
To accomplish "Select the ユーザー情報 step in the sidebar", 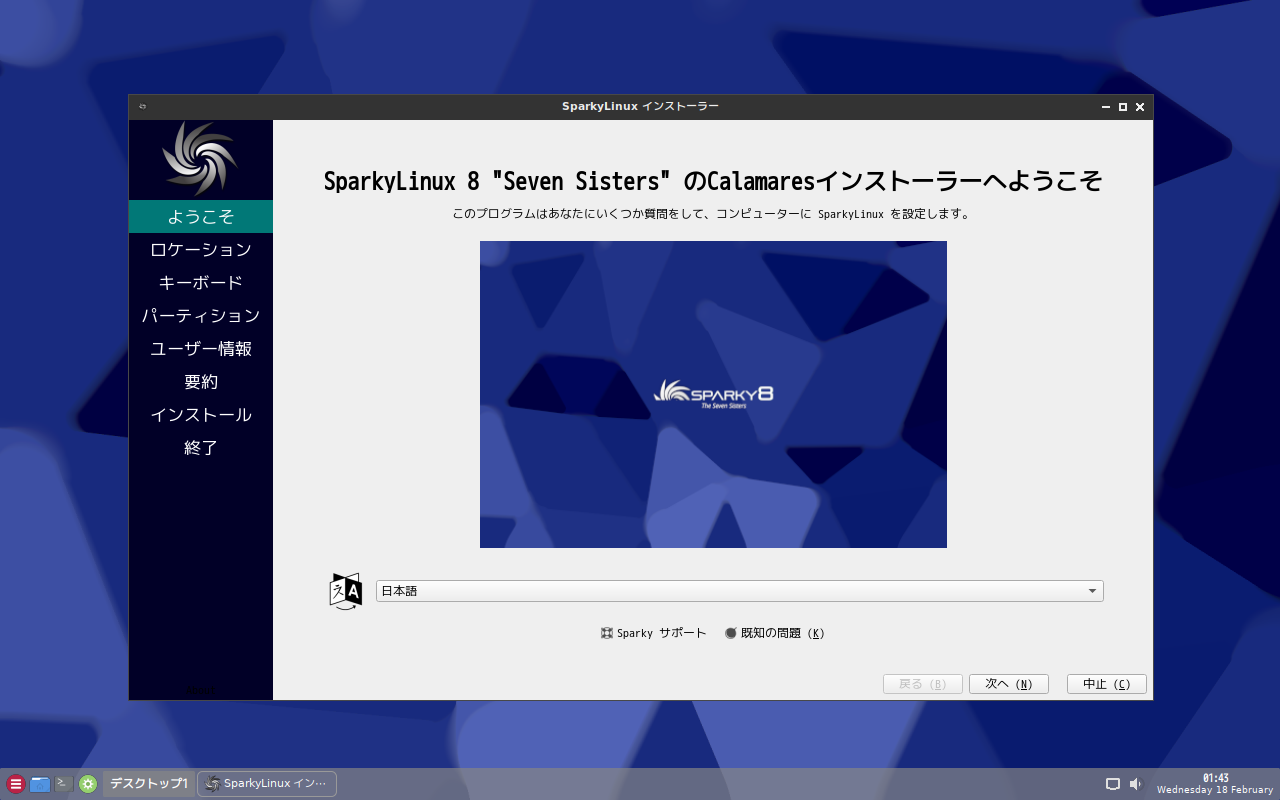I will point(201,348).
